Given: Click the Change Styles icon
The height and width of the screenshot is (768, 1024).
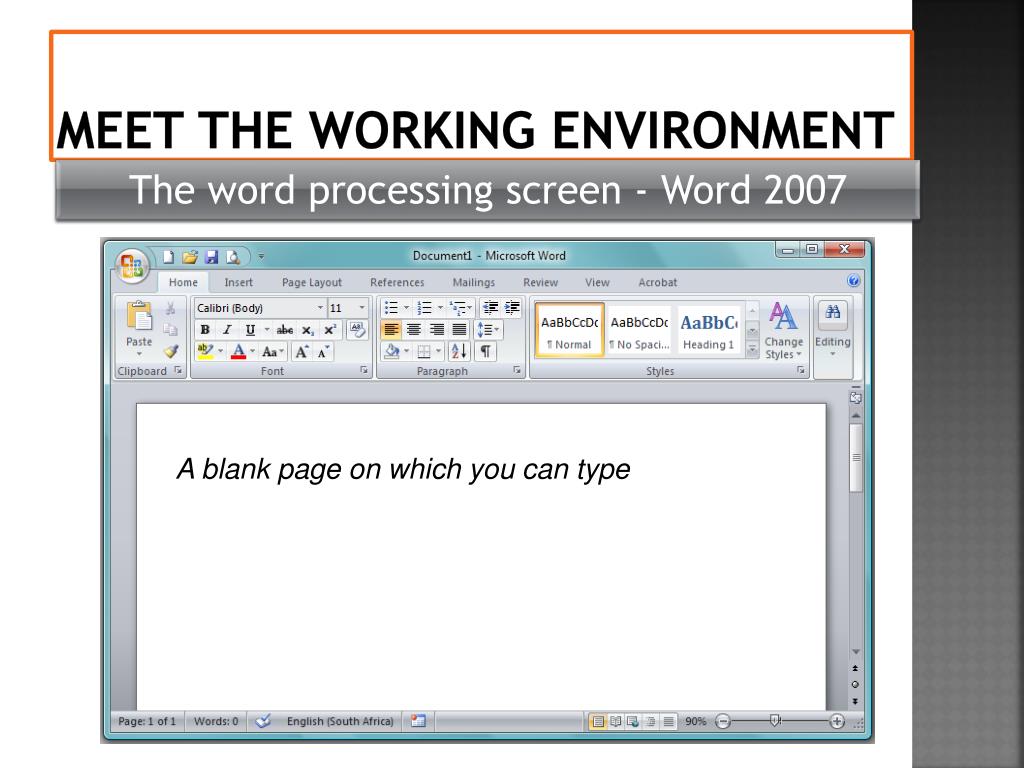Looking at the screenshot, I should pos(783,316).
